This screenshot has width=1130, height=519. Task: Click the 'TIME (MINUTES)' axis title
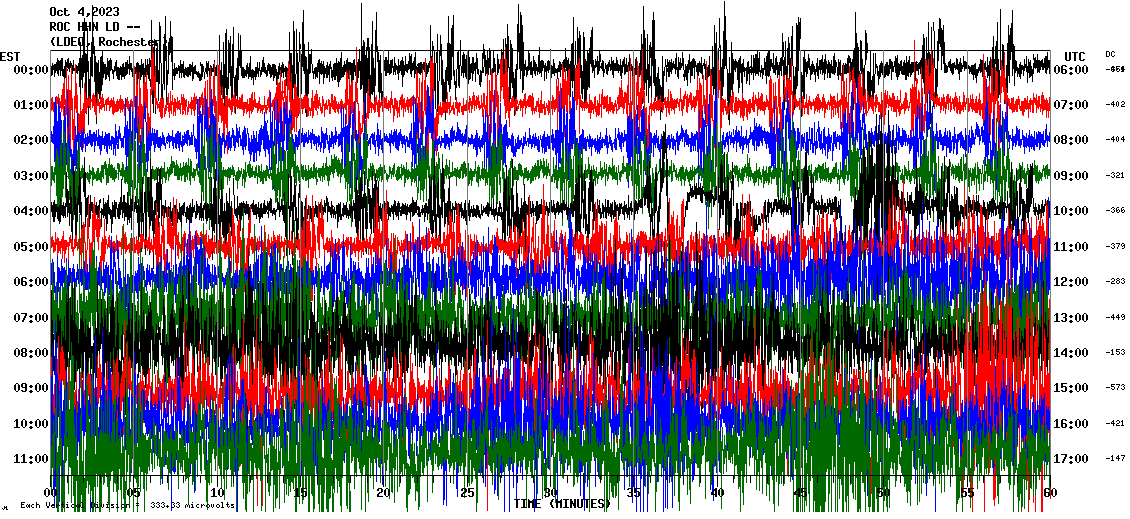561,504
